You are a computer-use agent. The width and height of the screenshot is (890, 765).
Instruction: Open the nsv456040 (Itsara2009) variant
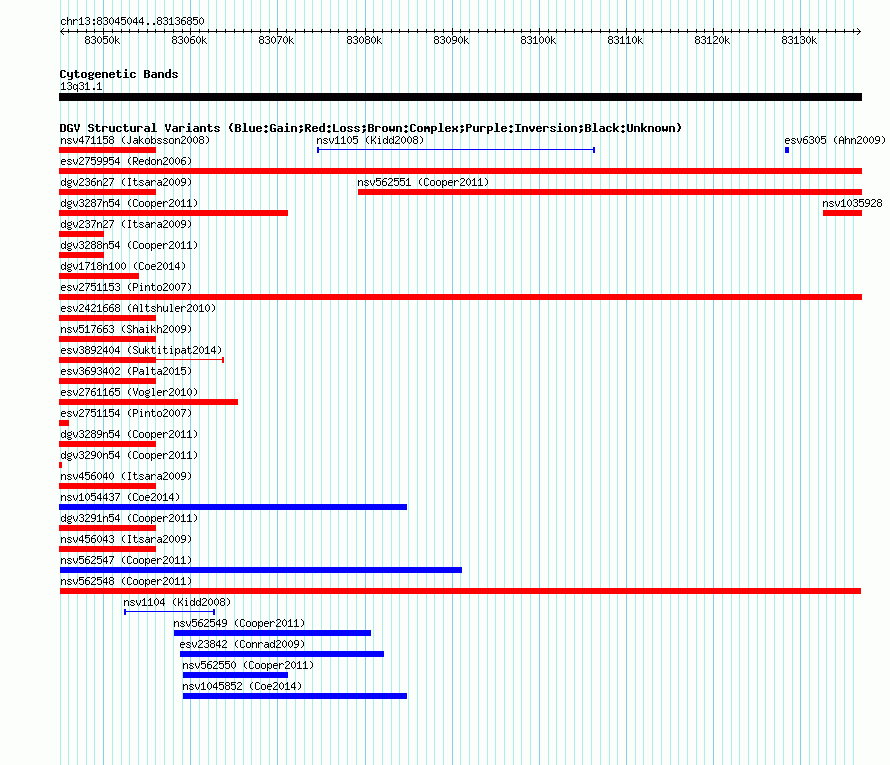[126, 476]
